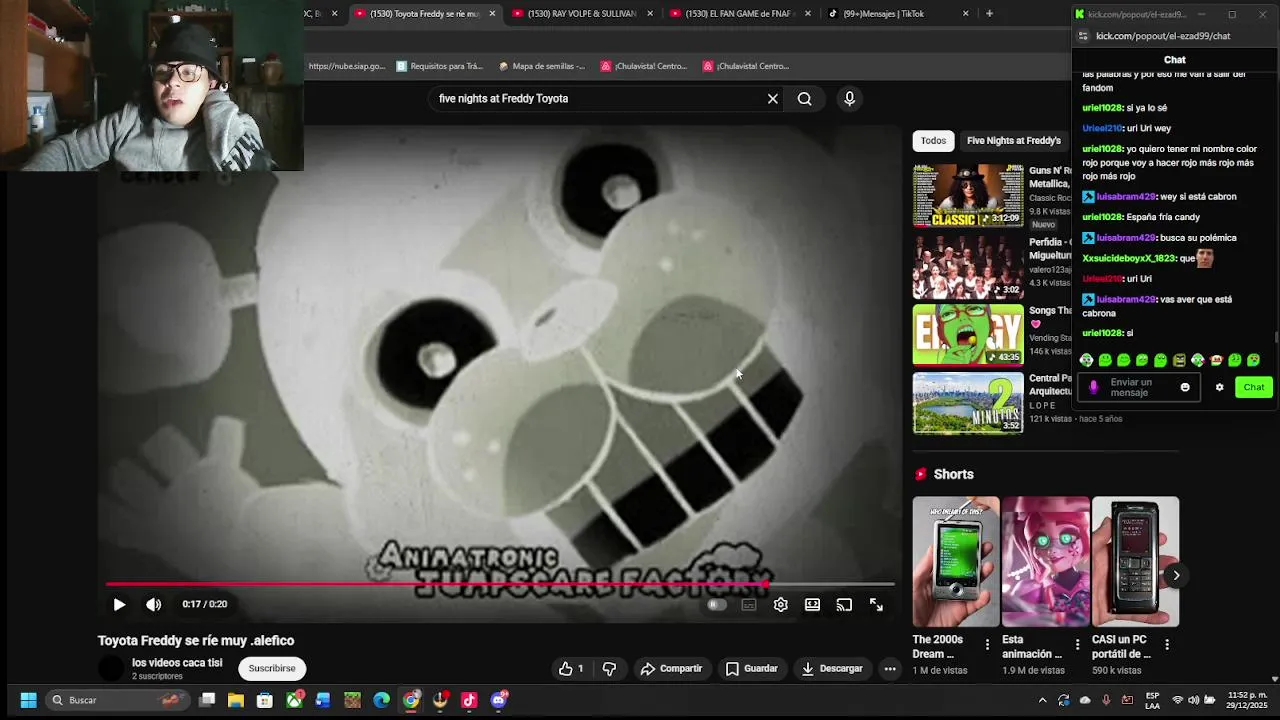Switch to theater mode view
This screenshot has height=720, width=1280.
(812, 605)
